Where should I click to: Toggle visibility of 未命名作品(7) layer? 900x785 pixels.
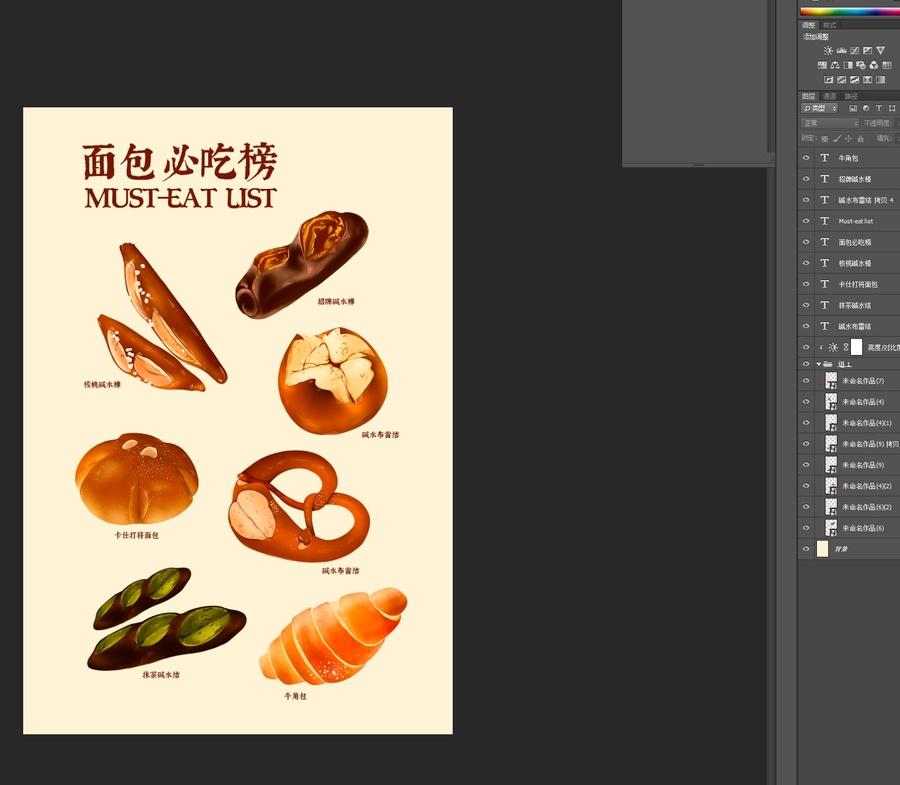point(806,380)
